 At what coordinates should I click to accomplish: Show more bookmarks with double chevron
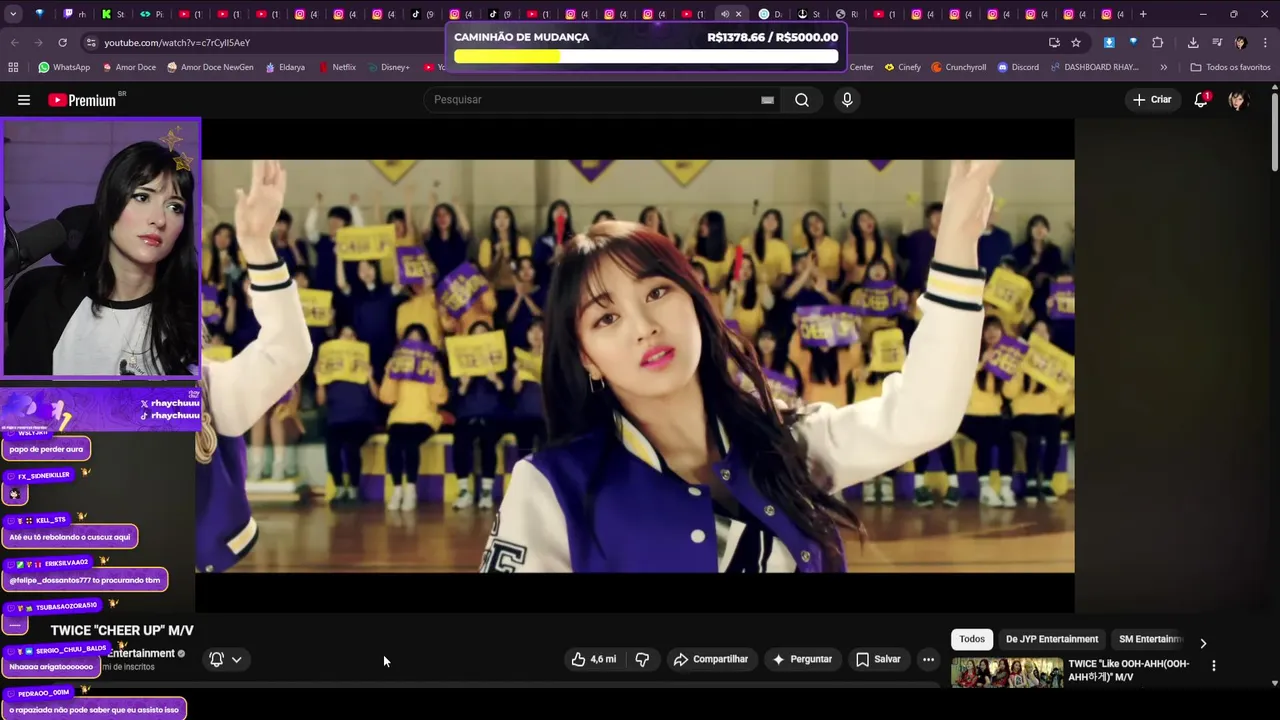(1163, 67)
